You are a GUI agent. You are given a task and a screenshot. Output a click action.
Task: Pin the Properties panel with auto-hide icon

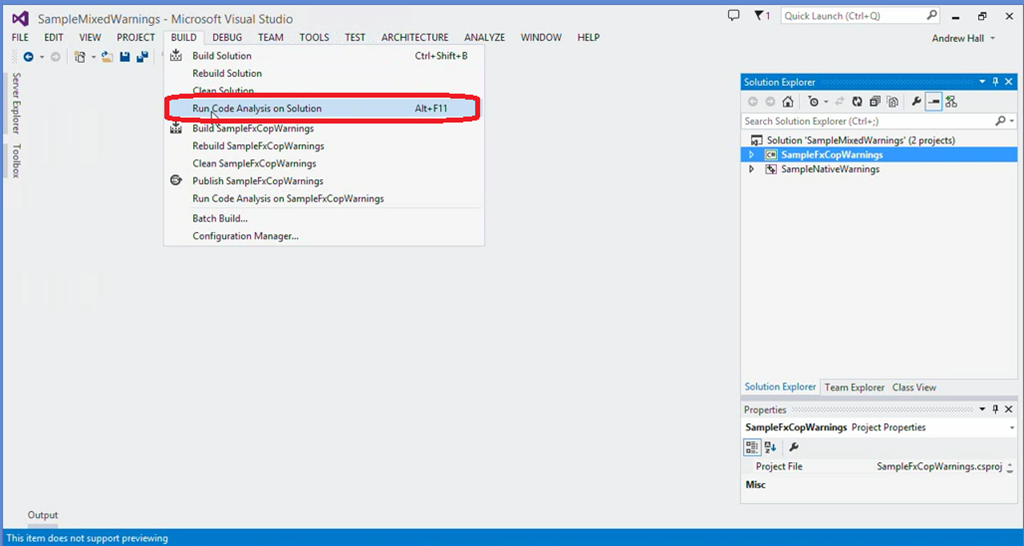click(995, 410)
